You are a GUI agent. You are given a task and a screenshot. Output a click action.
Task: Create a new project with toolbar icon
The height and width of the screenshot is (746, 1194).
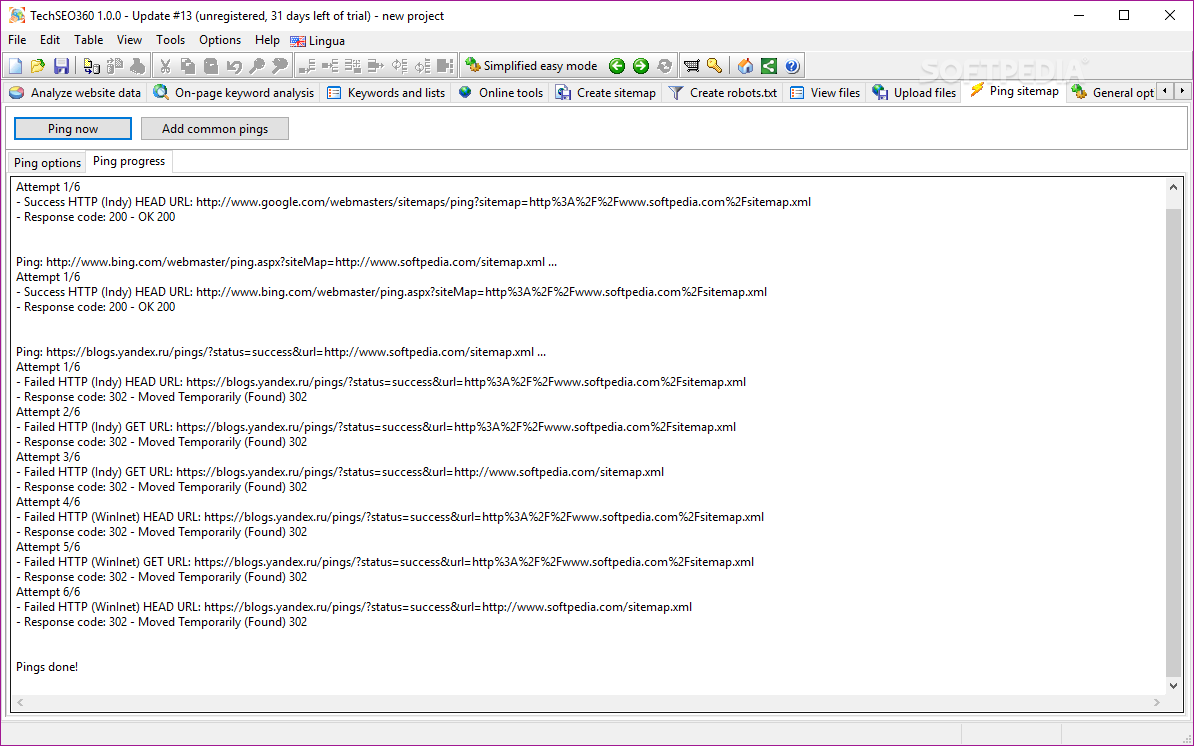(x=15, y=66)
